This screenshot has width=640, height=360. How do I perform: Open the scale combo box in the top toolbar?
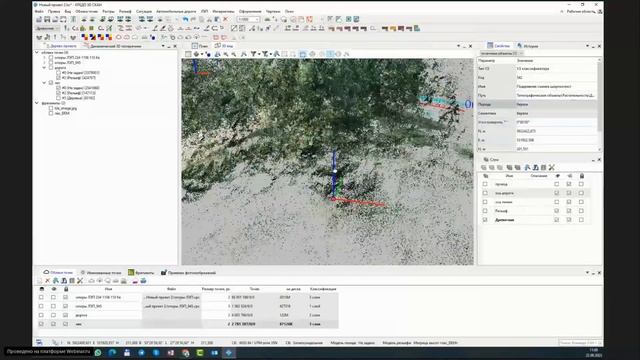click(248, 19)
